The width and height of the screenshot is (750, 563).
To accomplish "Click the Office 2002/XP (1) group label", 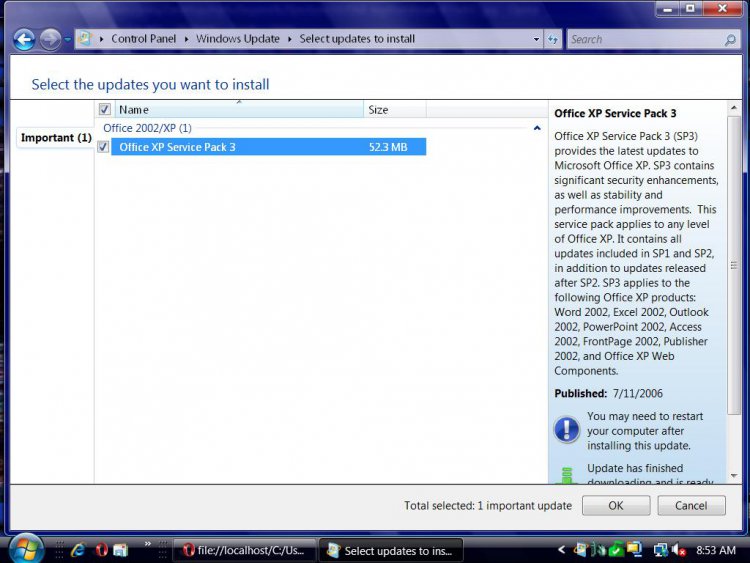I will pos(147,128).
